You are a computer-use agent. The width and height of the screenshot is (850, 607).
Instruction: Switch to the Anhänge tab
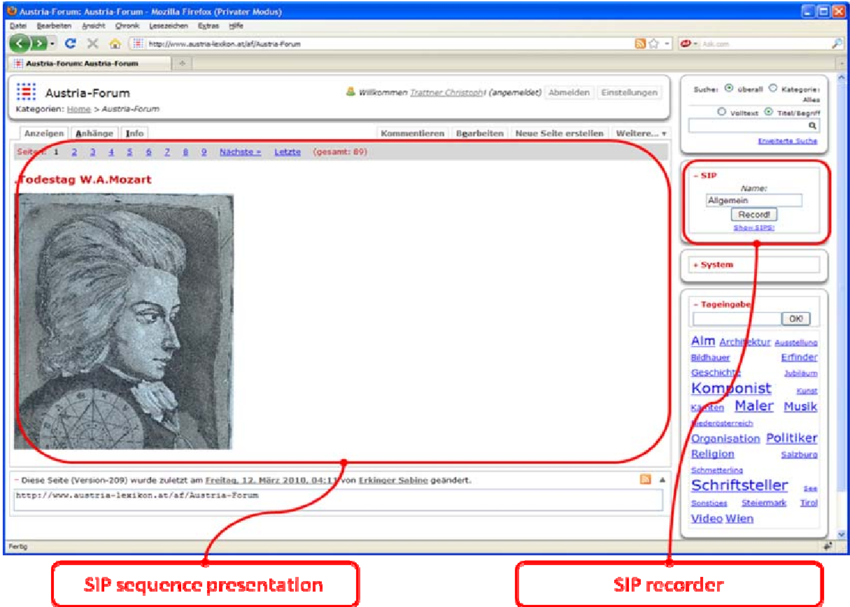(95, 133)
